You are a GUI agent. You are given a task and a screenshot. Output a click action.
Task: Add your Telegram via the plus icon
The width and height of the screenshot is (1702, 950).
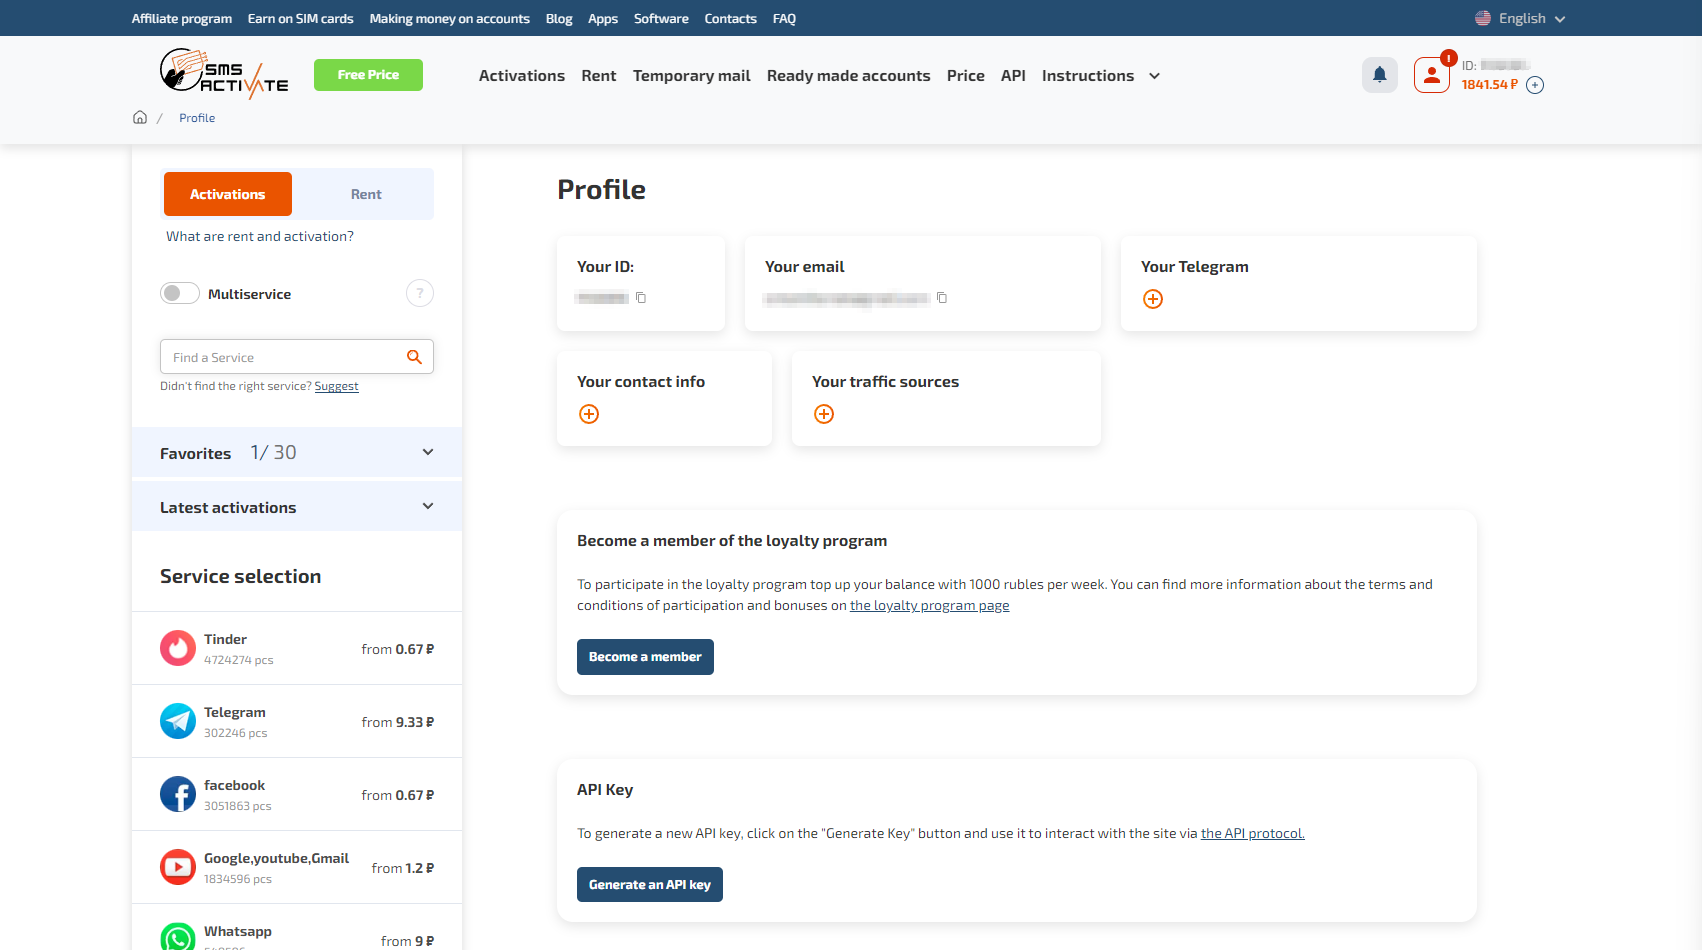tap(1153, 298)
